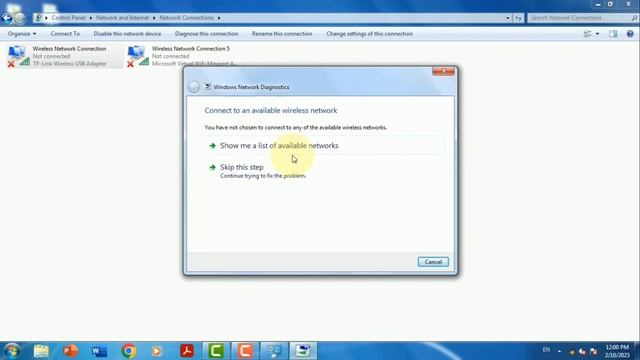Viewport: 640px width, 360px height.
Task: Go back with the Explorer back button
Action: pos(7,18)
